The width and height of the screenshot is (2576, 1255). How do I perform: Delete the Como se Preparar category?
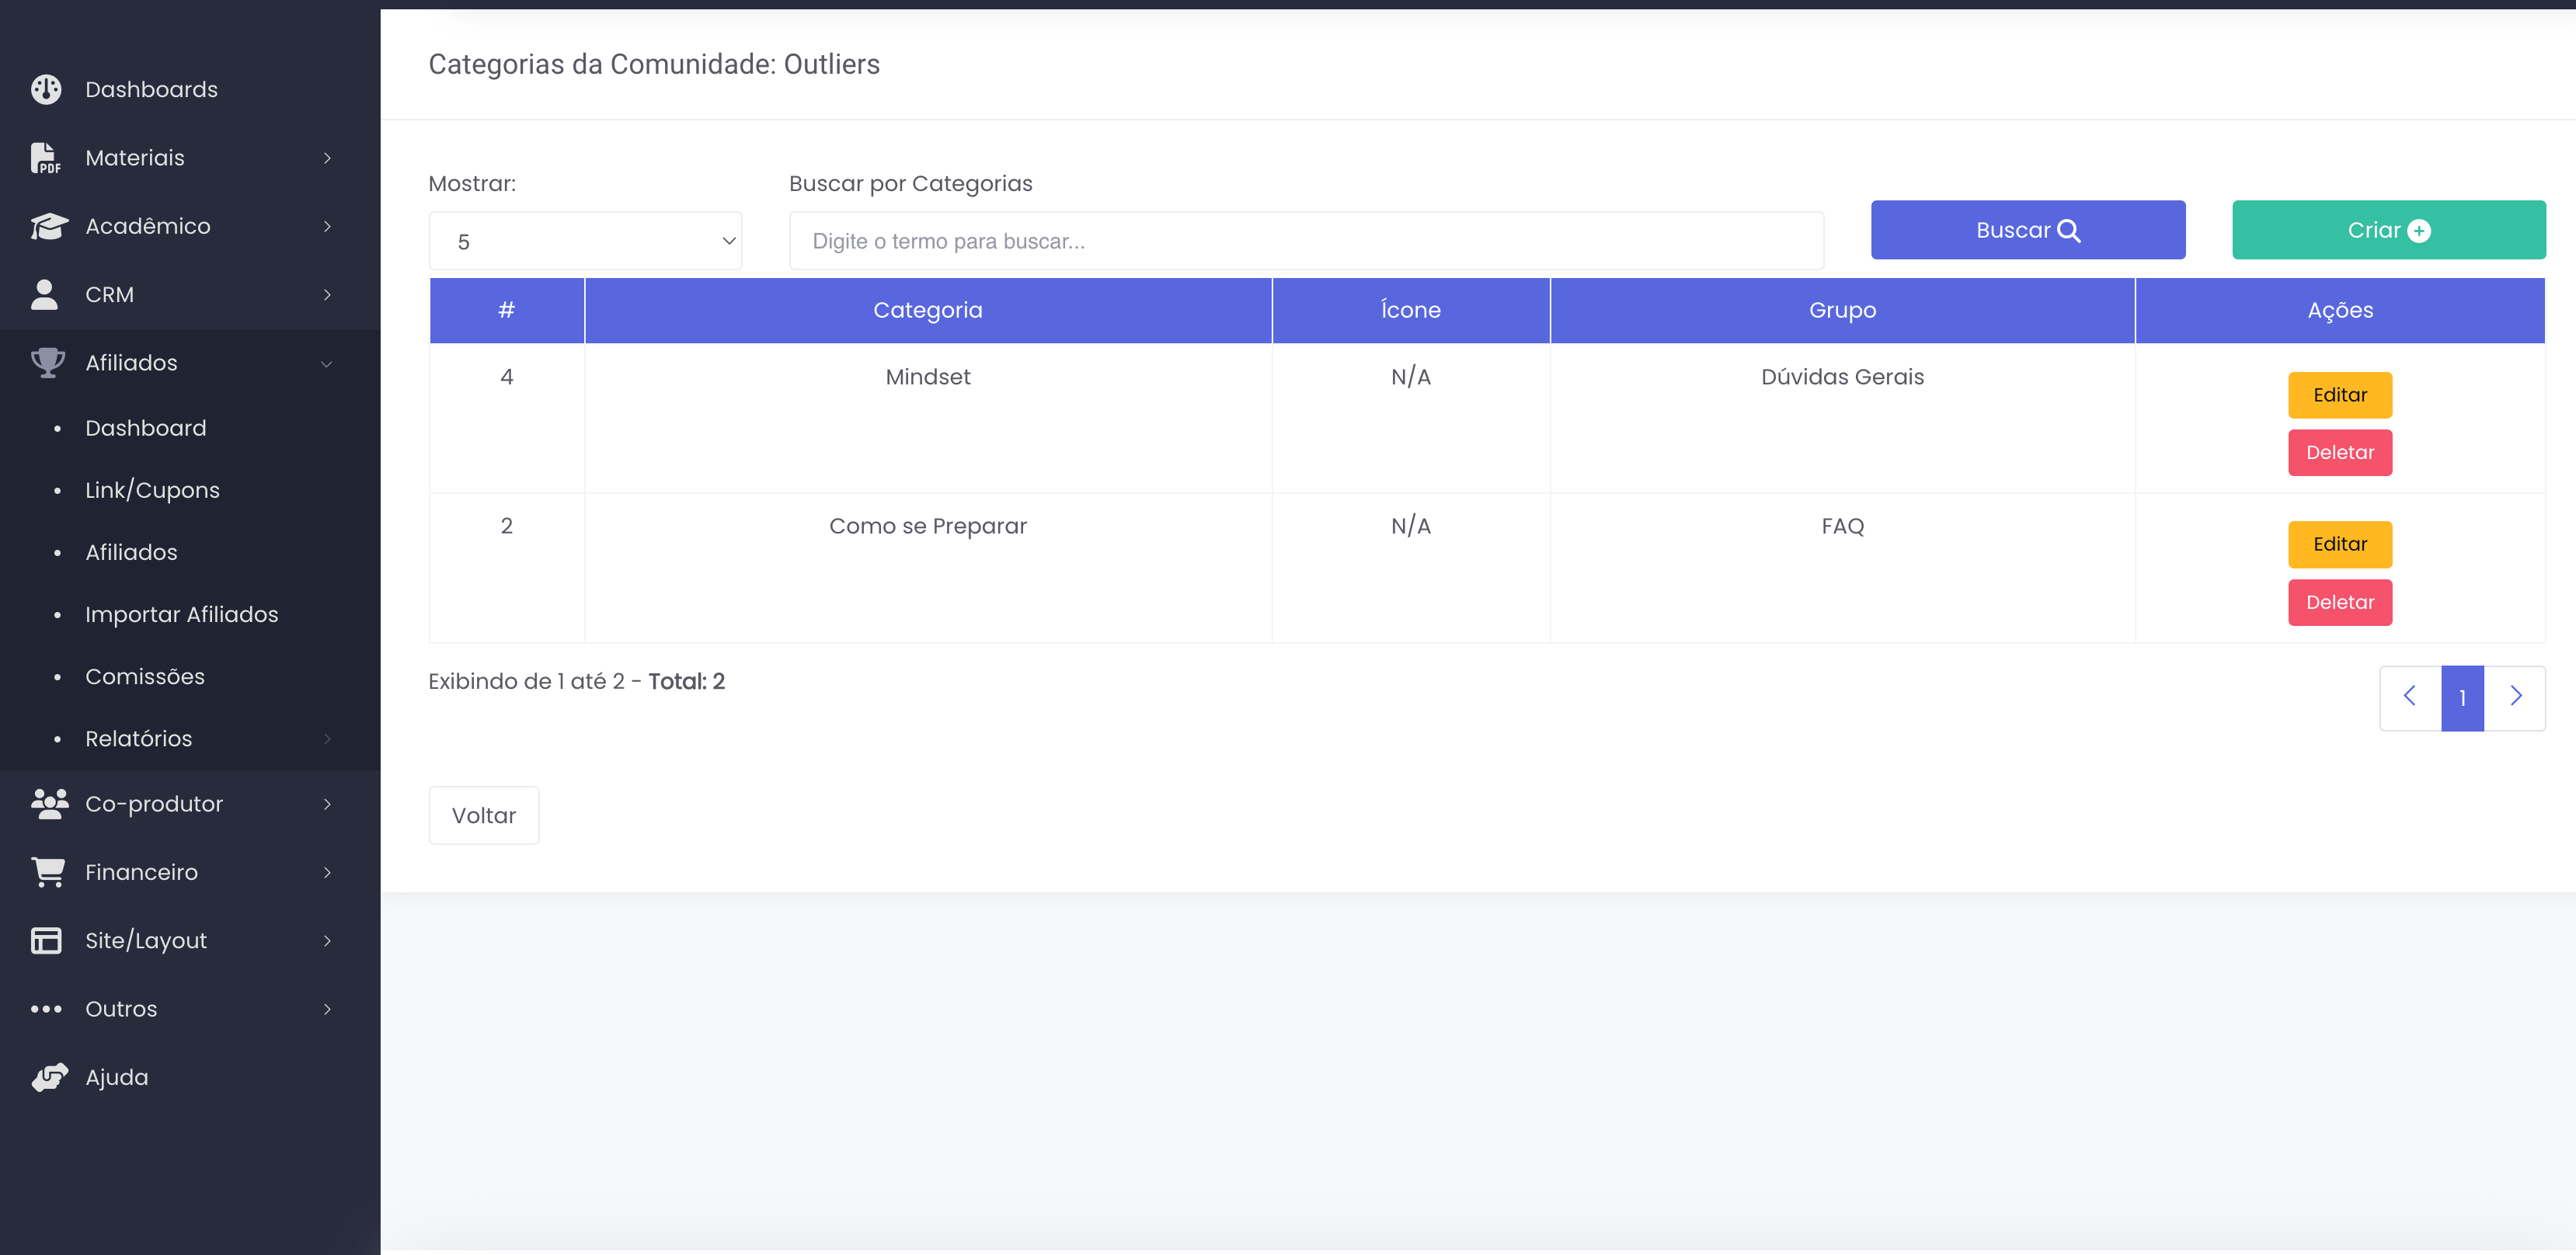click(2339, 602)
